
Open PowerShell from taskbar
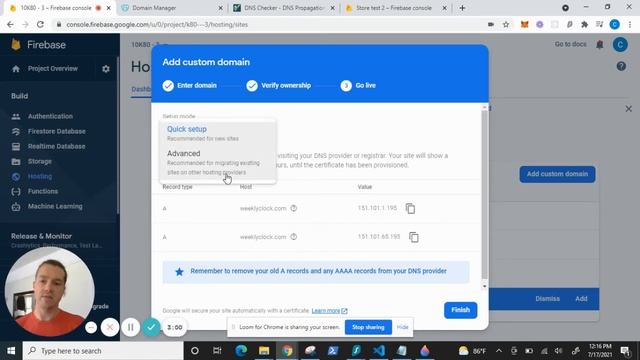(x=333, y=351)
